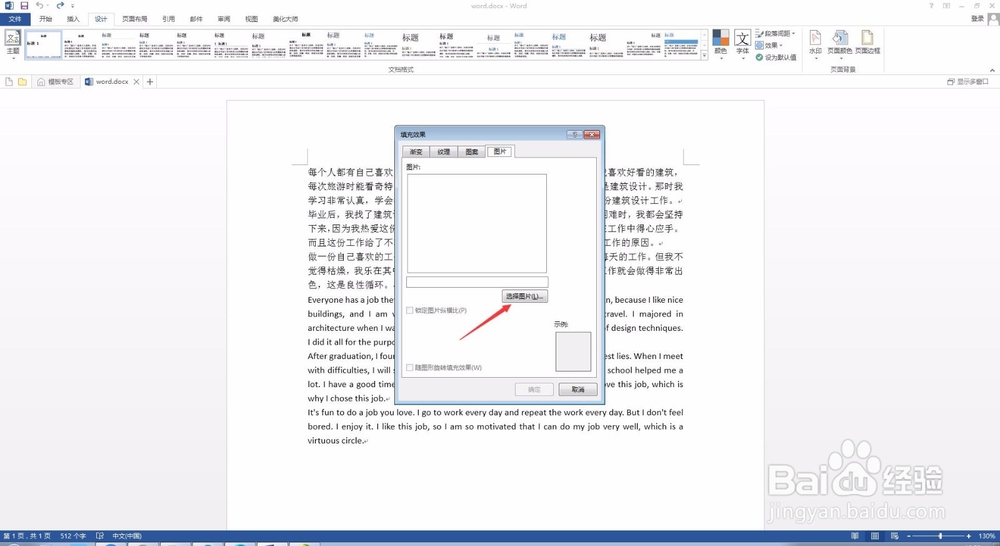Switch to the 审阅 ribbon tab
Image resolution: width=1000 pixels, height=546 pixels.
(223, 19)
